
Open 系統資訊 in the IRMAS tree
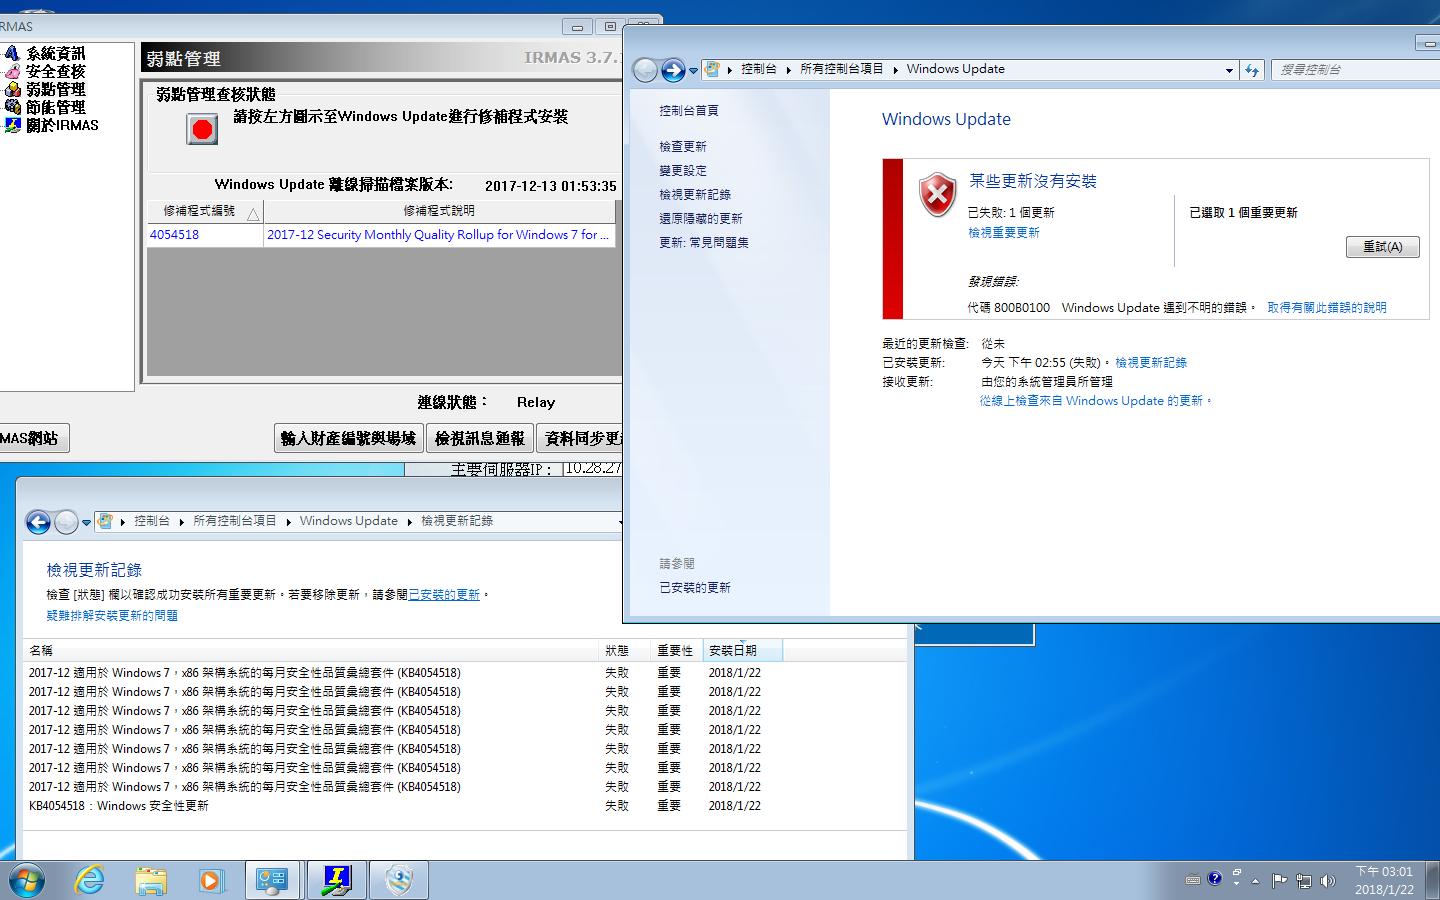pos(55,53)
